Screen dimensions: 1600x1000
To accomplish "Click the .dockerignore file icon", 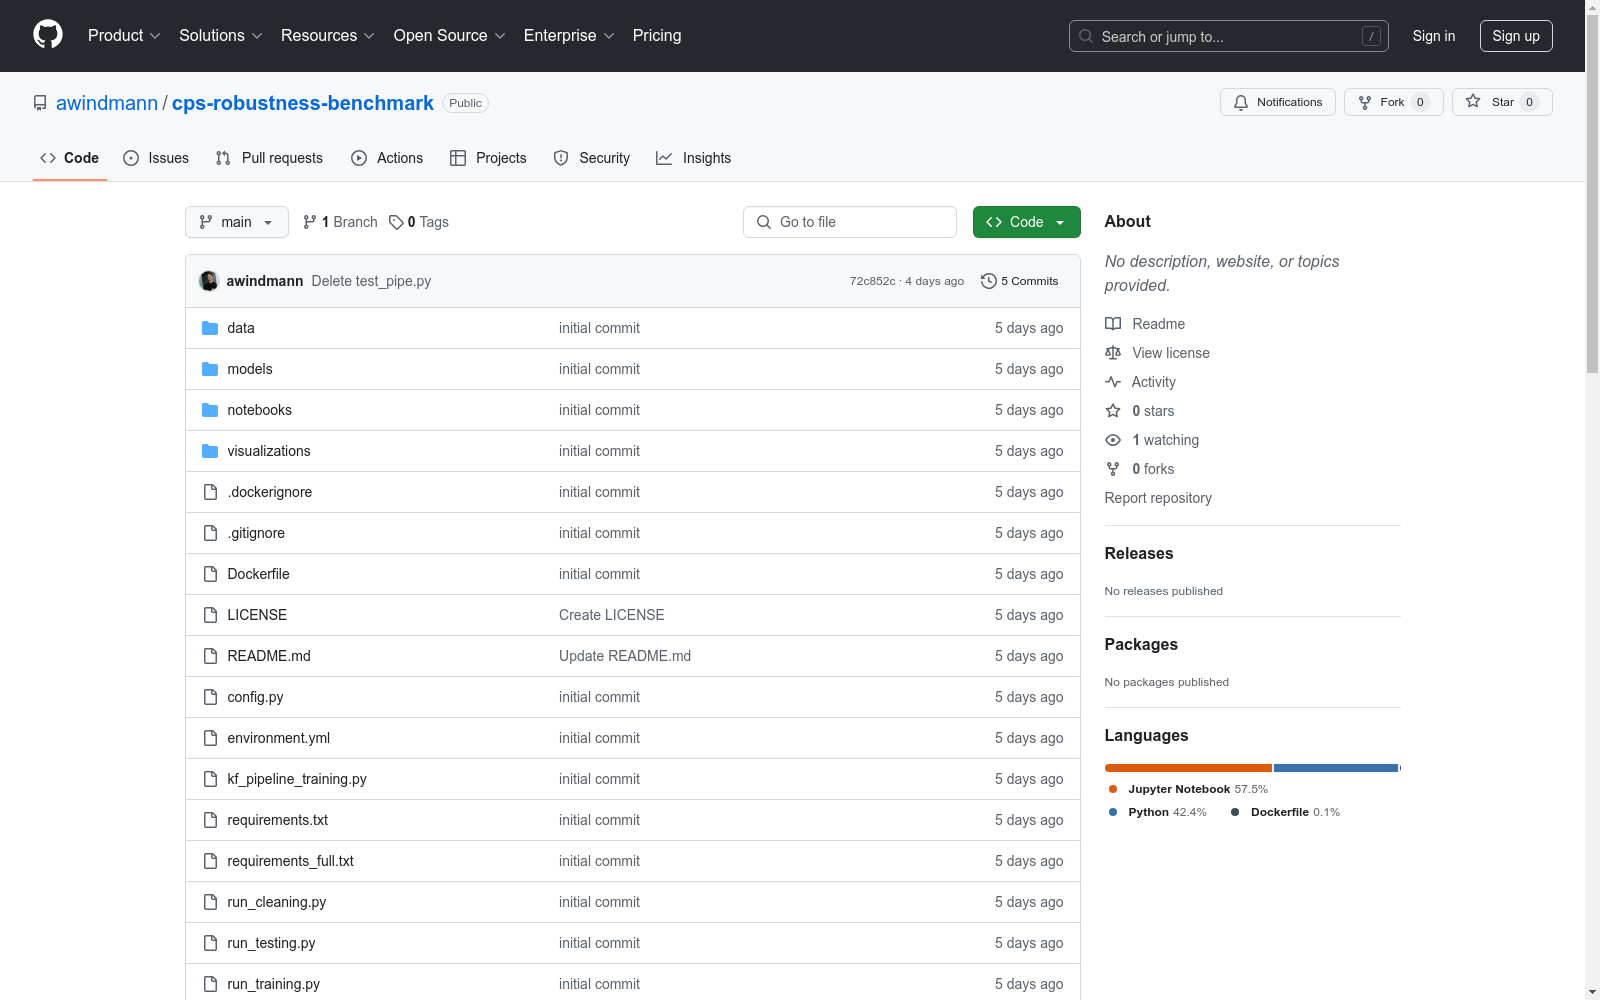I will point(210,492).
